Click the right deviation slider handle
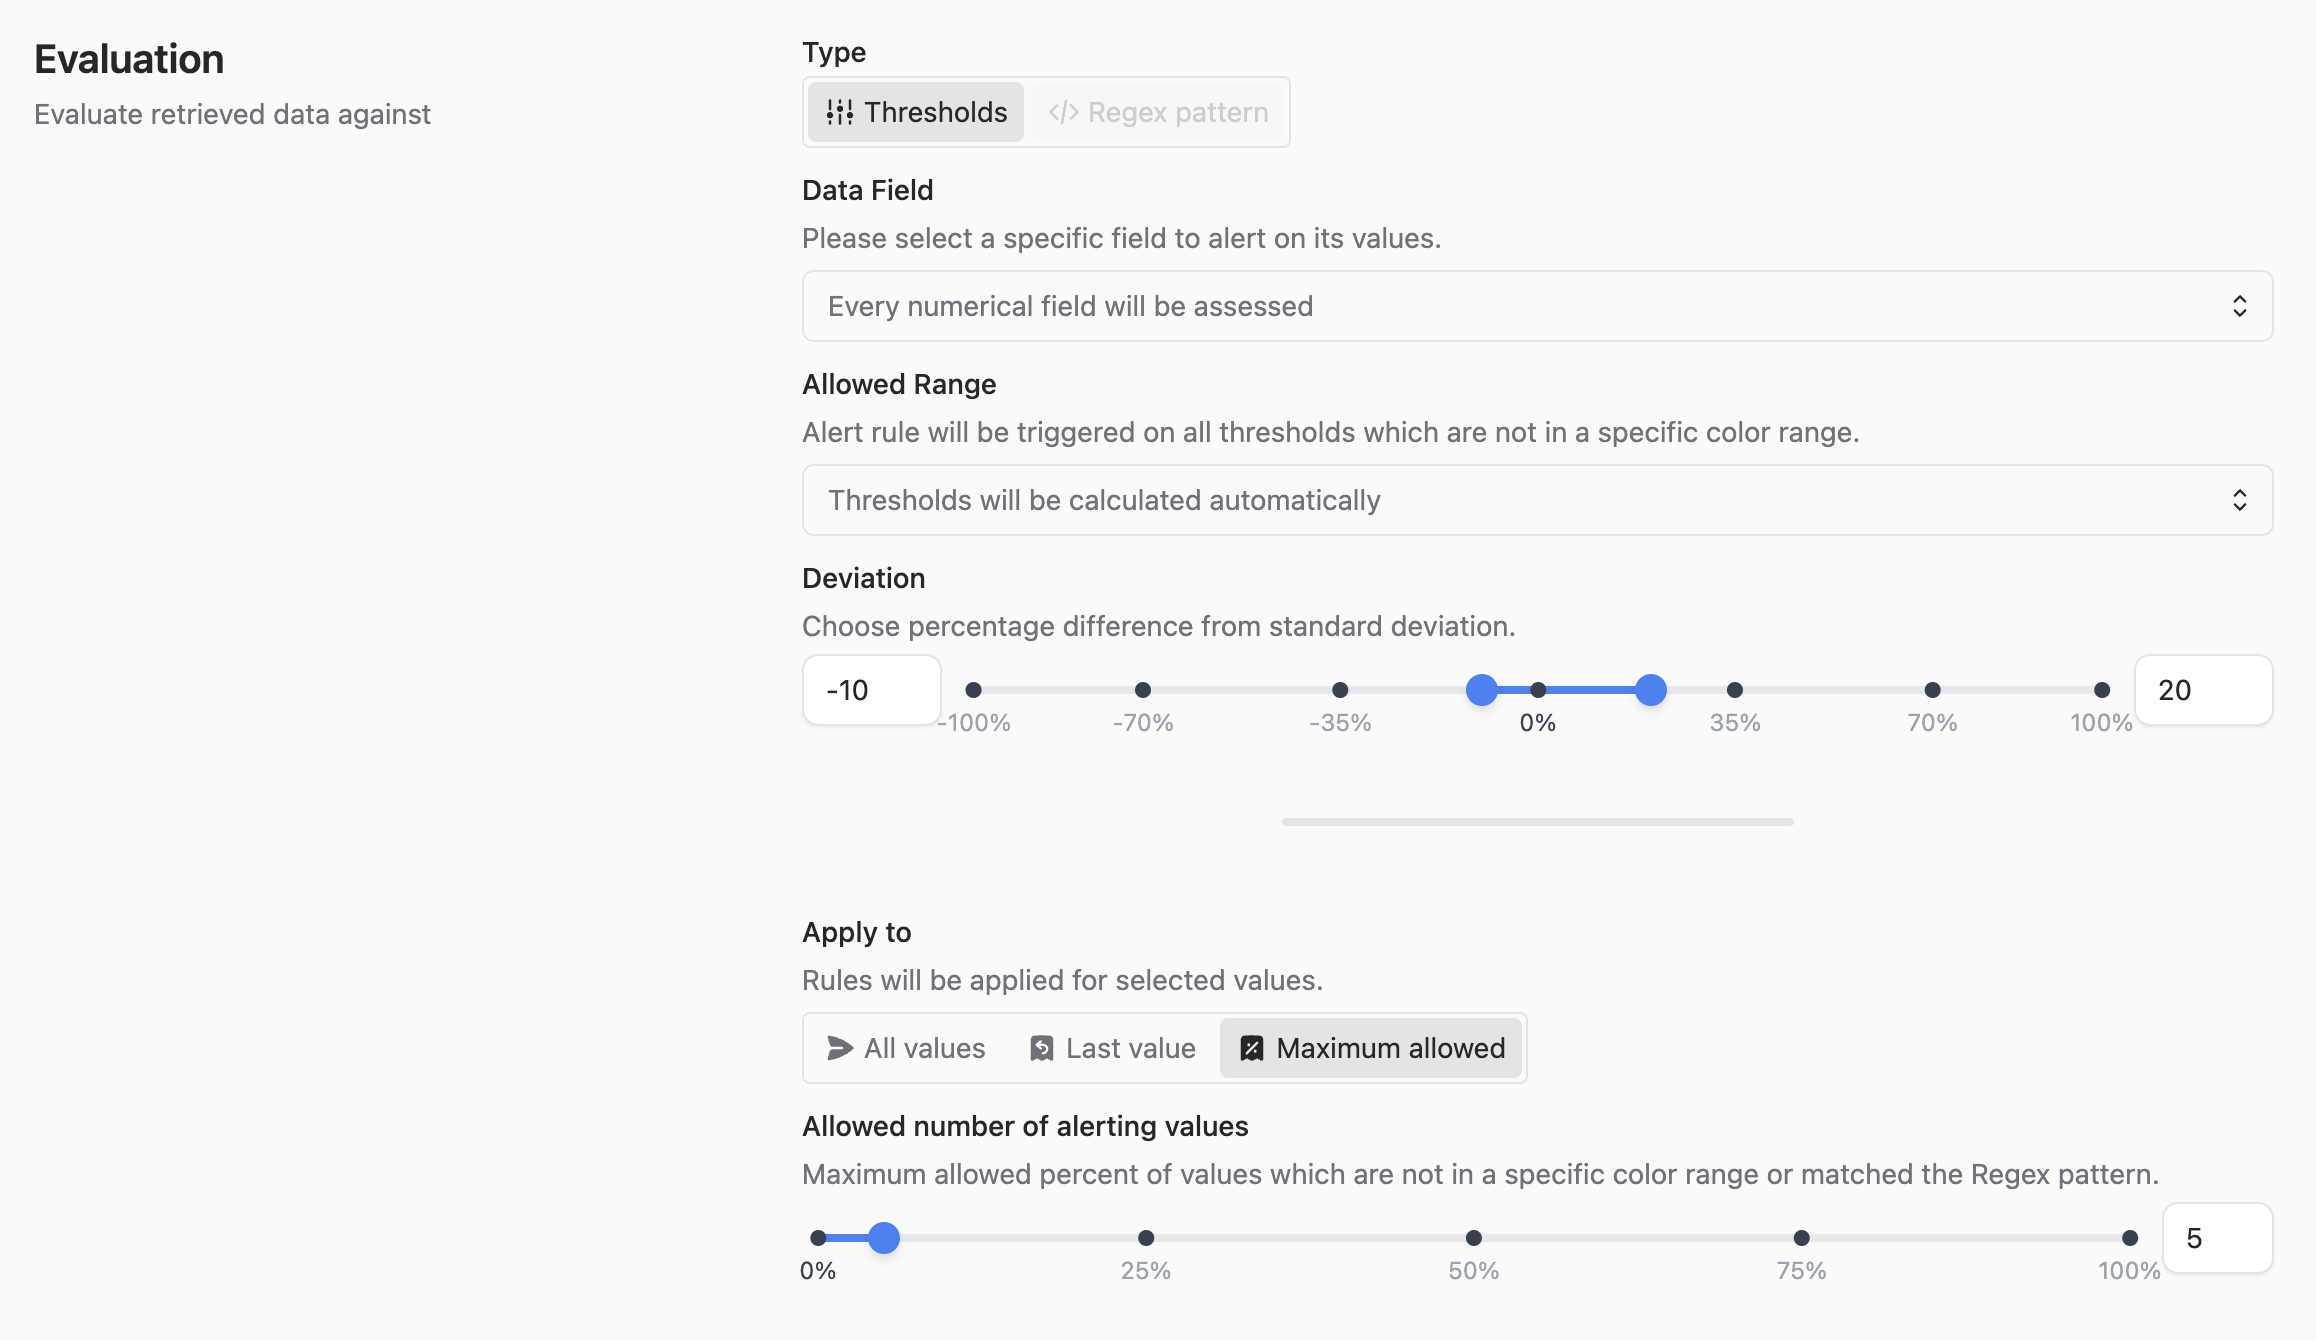2316x1340 pixels. pyautogui.click(x=1651, y=690)
